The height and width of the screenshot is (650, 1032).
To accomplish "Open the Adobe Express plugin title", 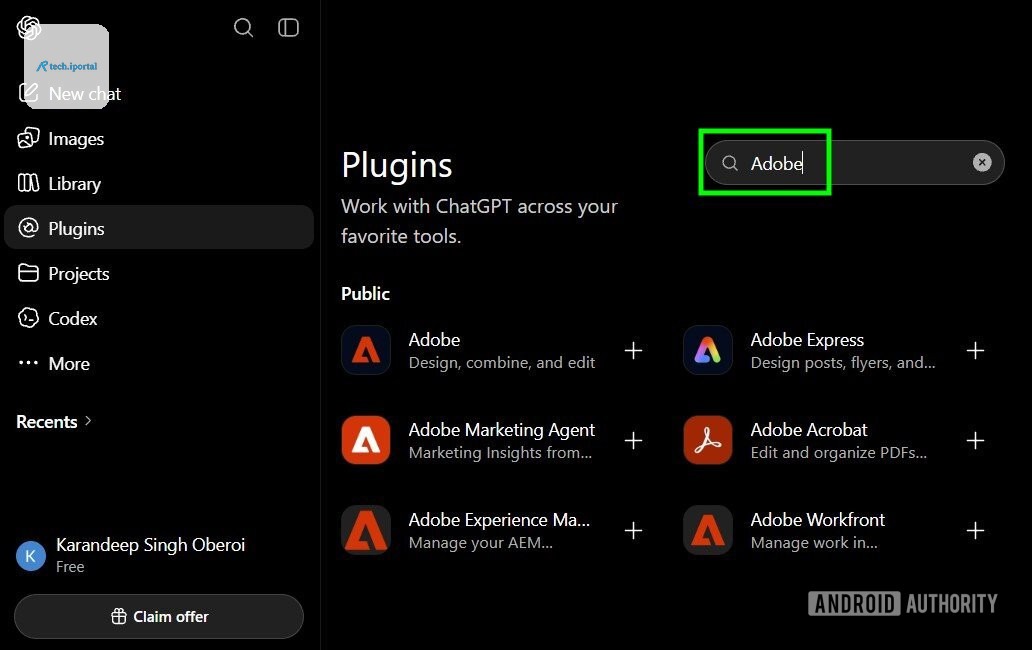I will (x=807, y=340).
